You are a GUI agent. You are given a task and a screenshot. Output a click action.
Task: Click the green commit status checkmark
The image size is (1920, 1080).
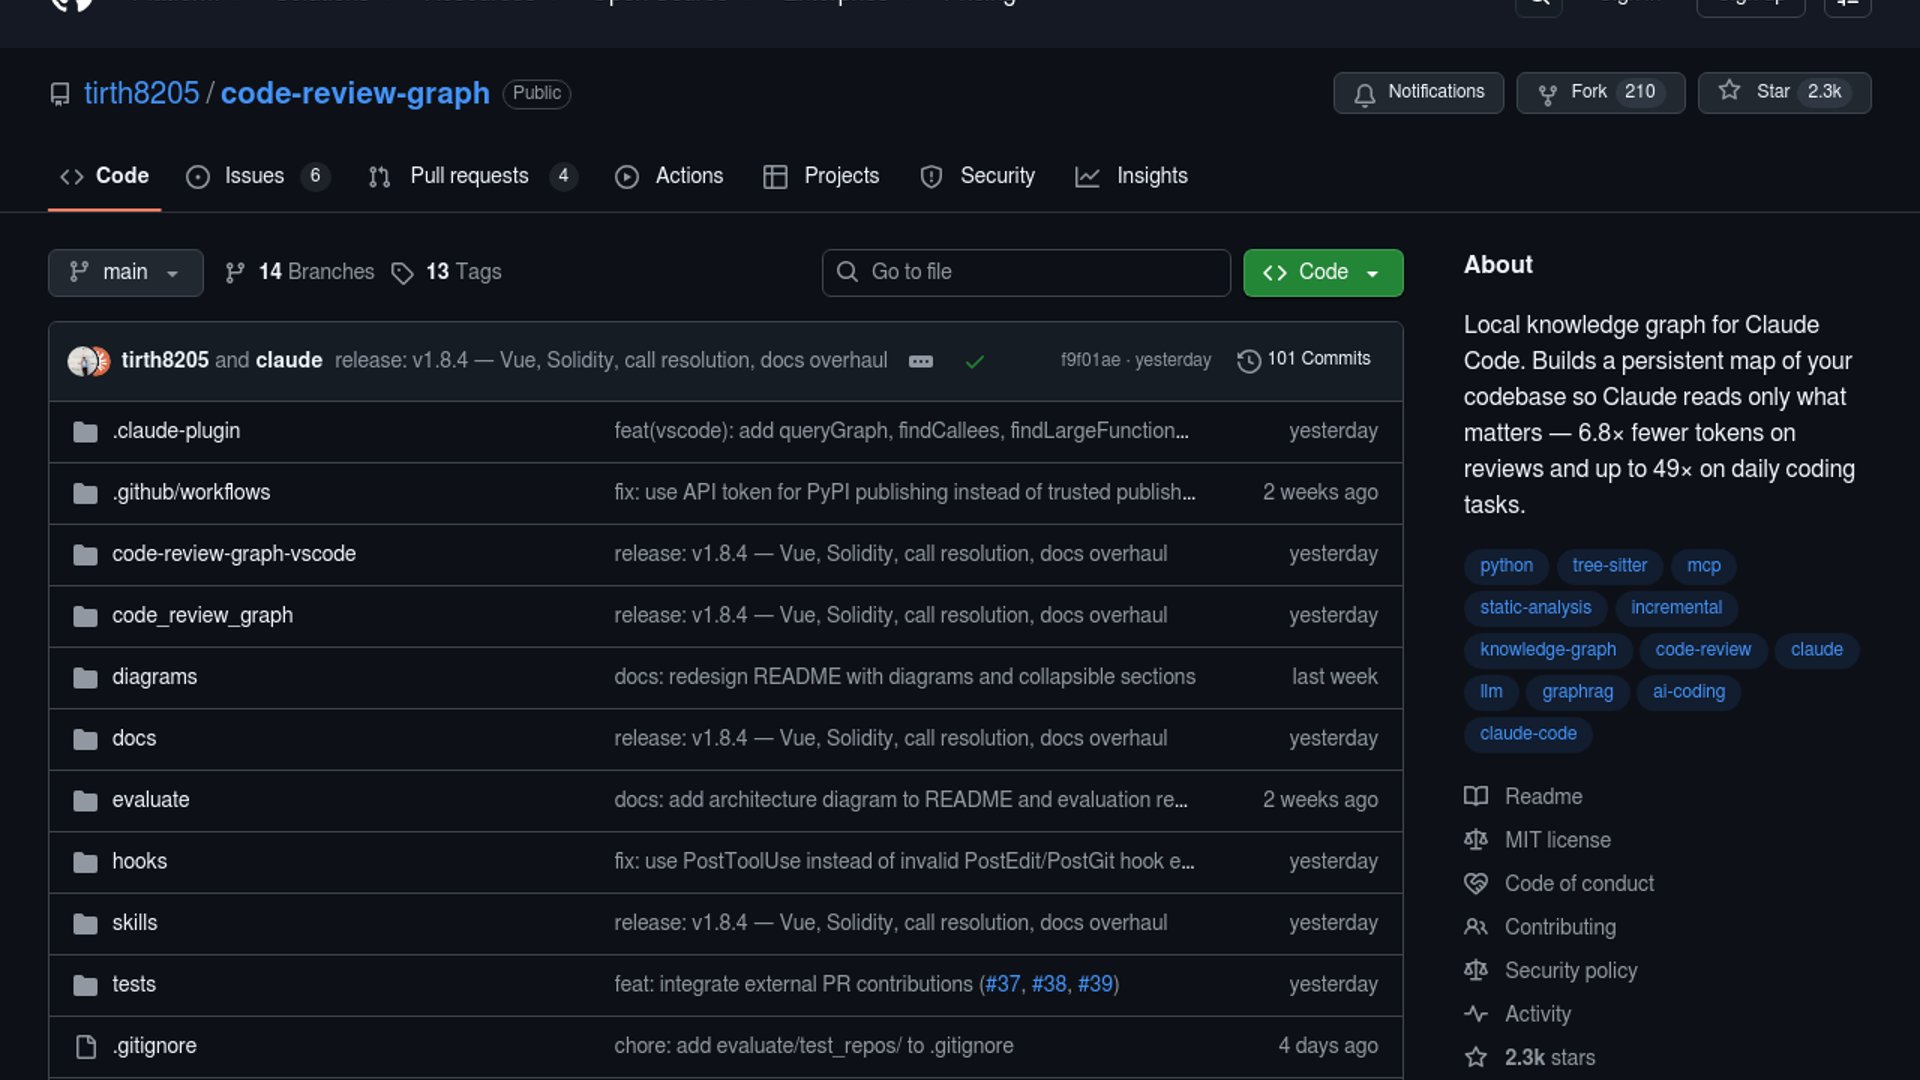[975, 362]
